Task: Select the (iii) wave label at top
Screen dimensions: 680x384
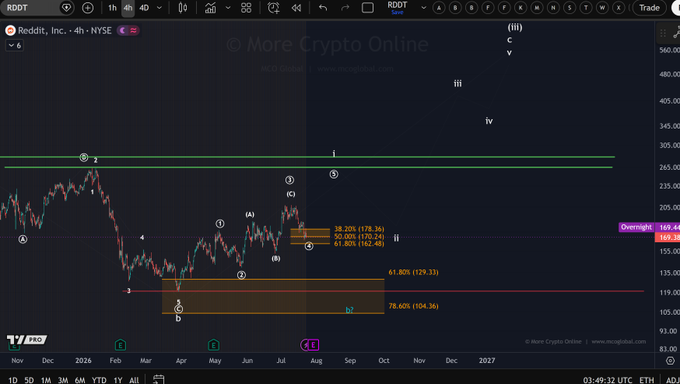Action: click(x=515, y=27)
